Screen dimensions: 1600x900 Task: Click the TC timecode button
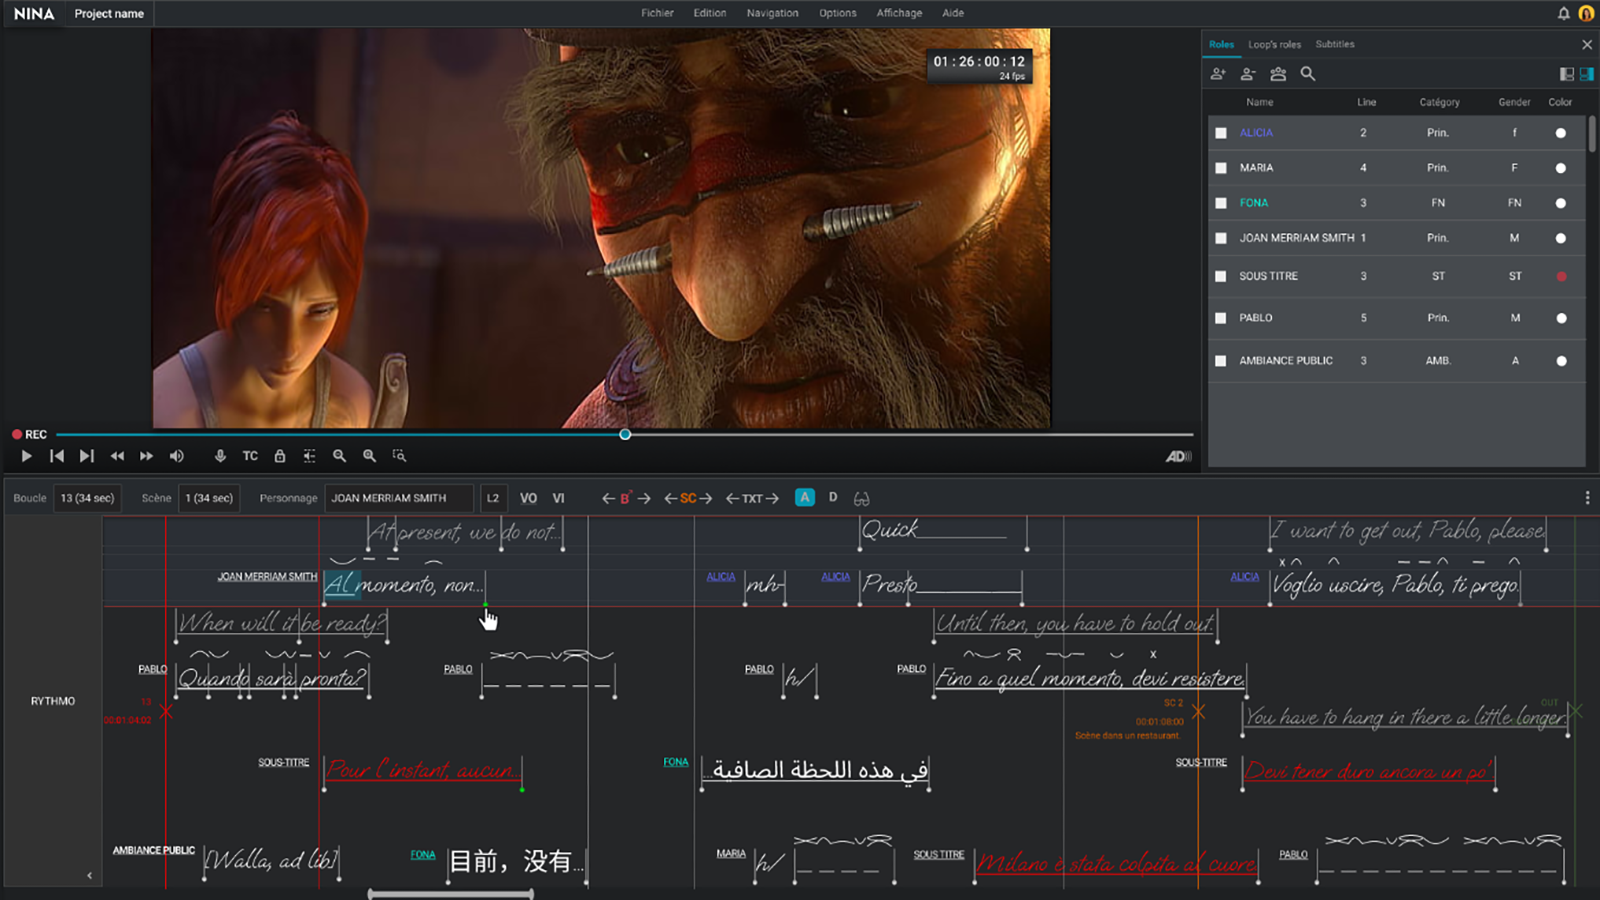coord(250,456)
